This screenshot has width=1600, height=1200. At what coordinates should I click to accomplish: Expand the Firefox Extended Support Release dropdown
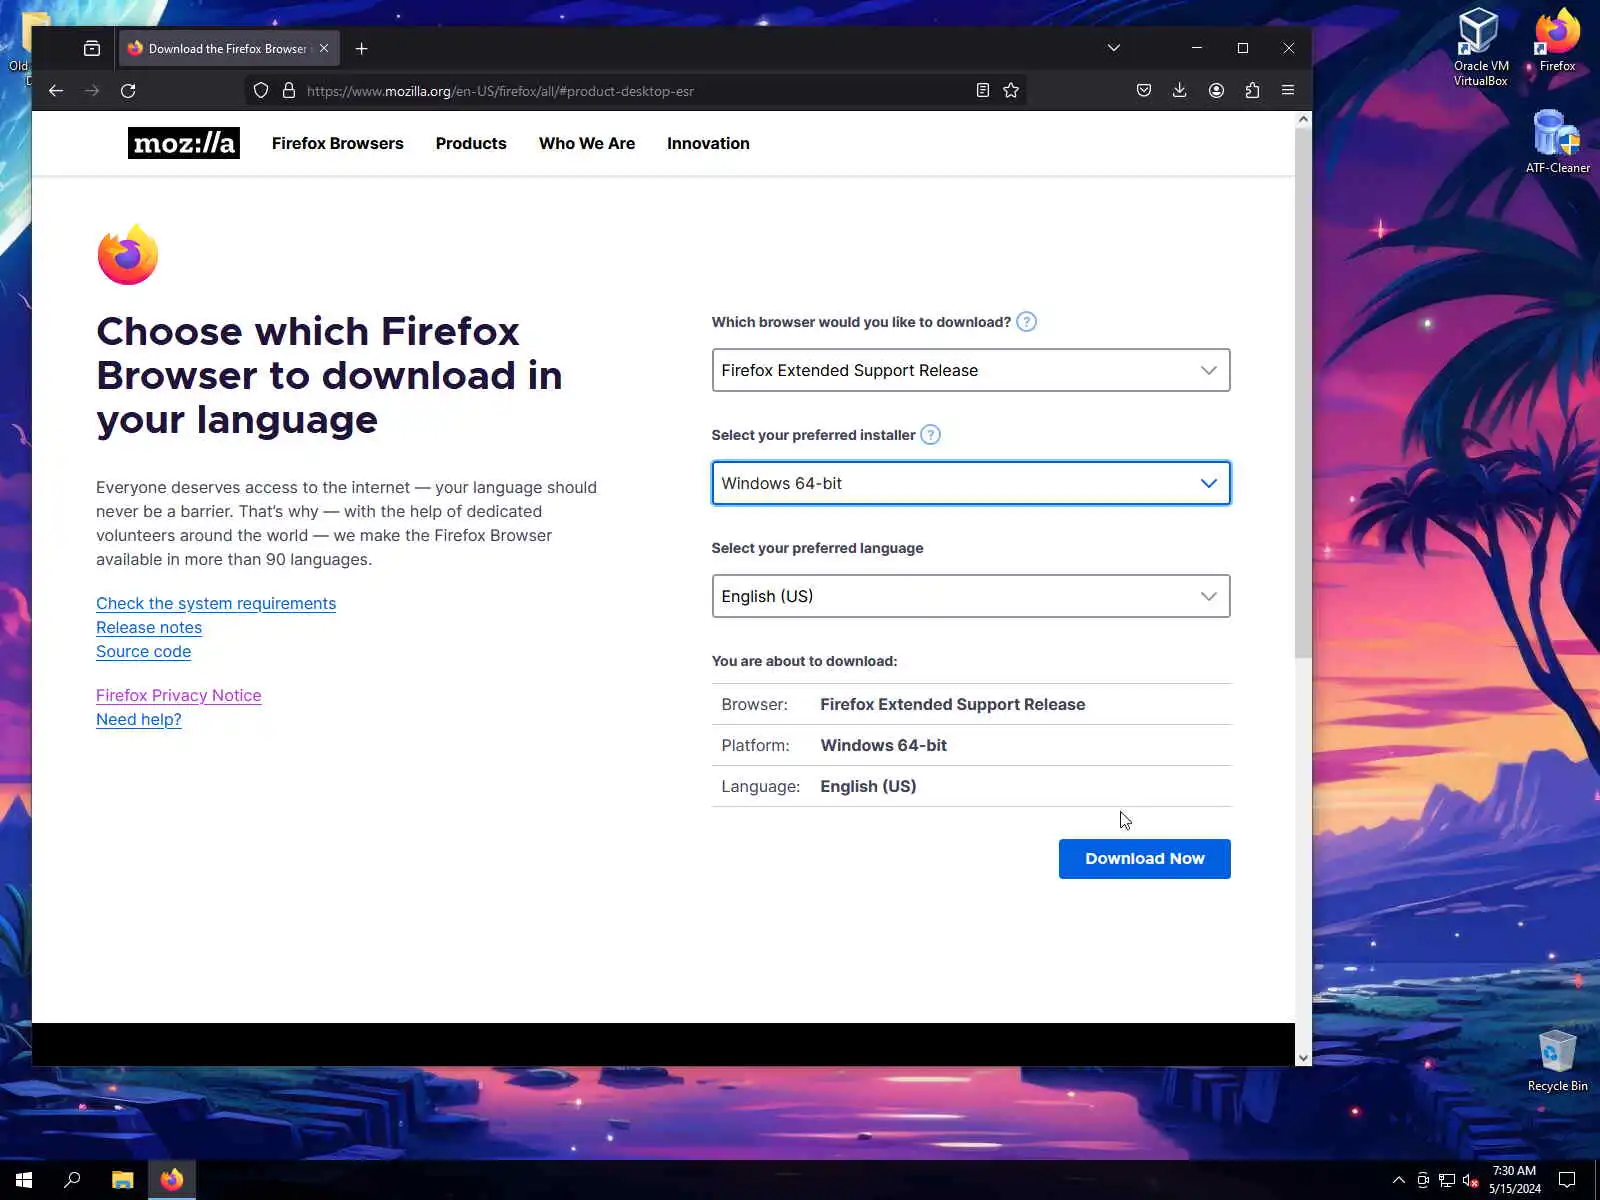pyautogui.click(x=971, y=370)
